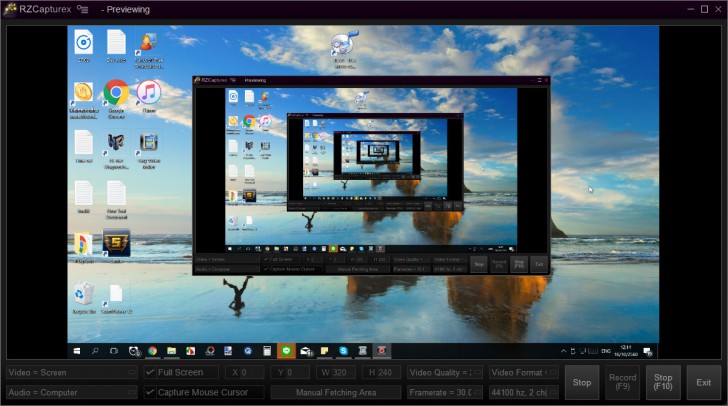The image size is (728, 406).
Task: Click the ENG language indicator in the tray
Action: click(x=606, y=351)
